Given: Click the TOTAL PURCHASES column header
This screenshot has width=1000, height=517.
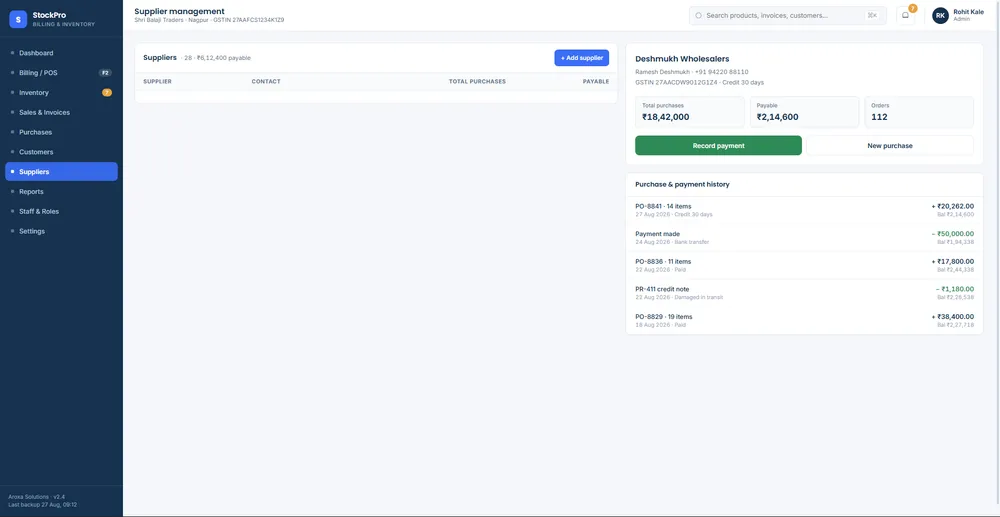Looking at the screenshot, I should [477, 82].
